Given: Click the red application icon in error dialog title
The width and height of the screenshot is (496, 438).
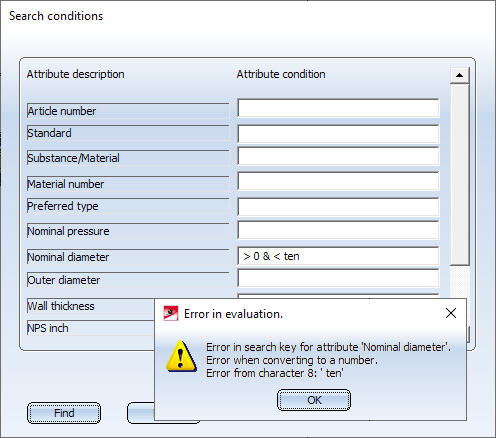Looking at the screenshot, I should coord(171,313).
